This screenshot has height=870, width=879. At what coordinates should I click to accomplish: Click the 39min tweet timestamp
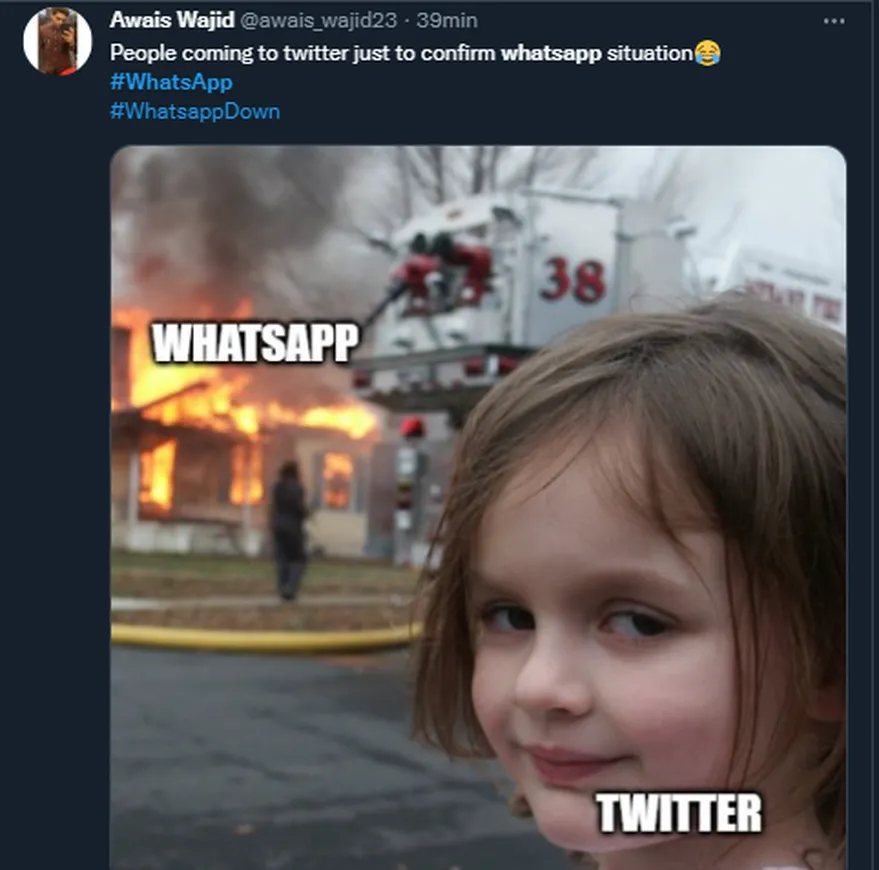click(446, 20)
